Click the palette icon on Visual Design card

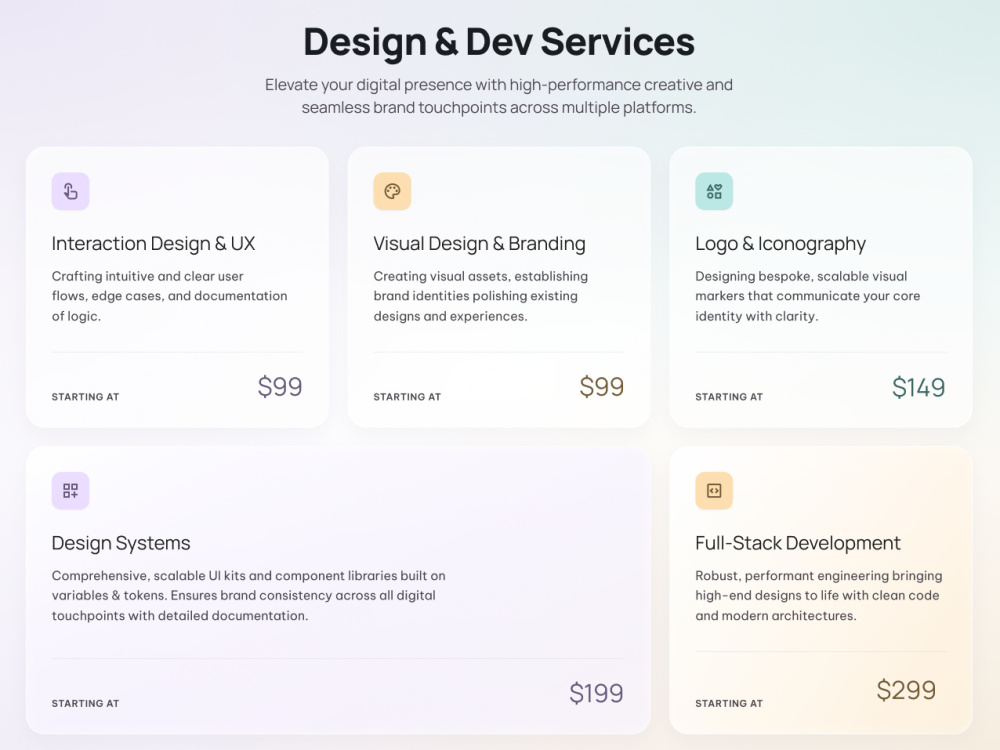[x=392, y=191]
